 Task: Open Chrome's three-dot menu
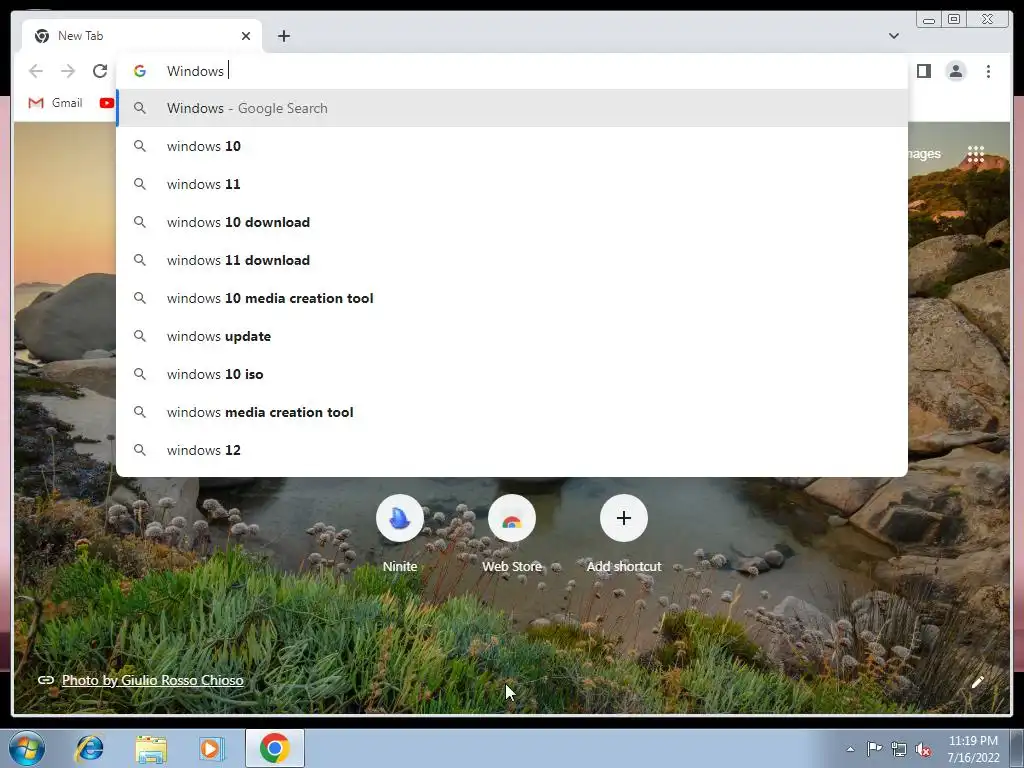click(x=988, y=71)
